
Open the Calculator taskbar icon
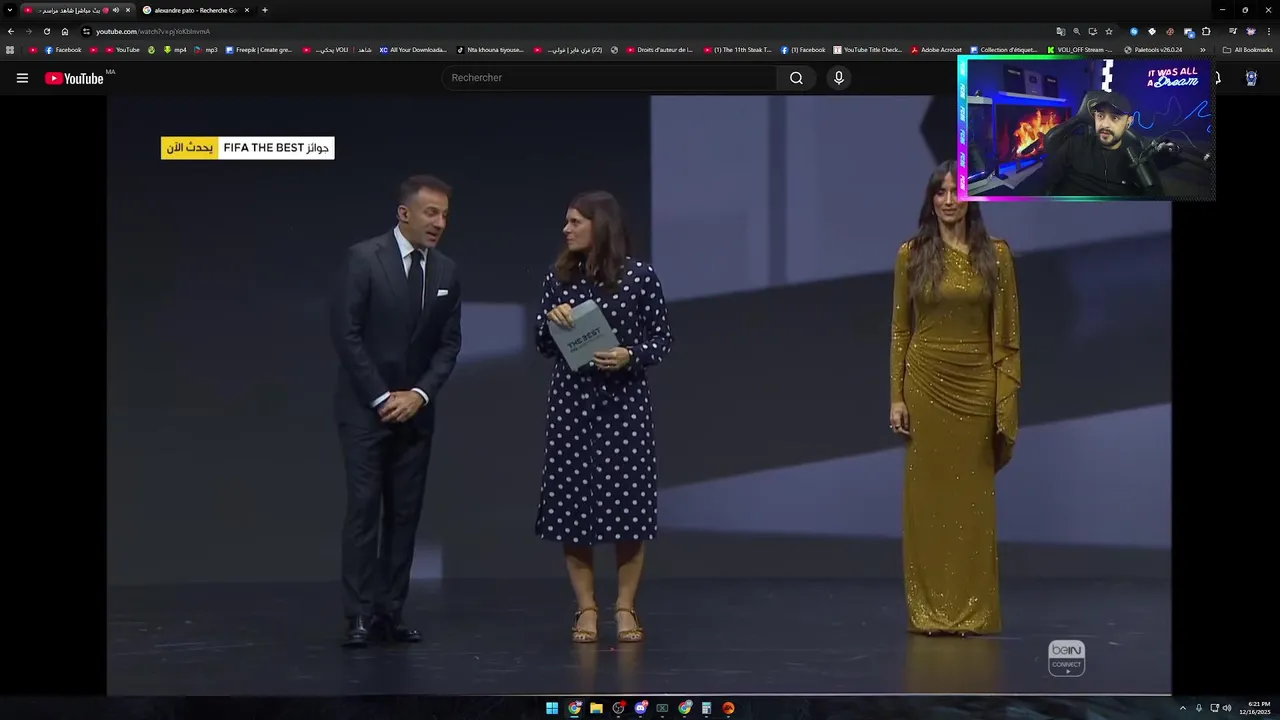pyautogui.click(x=706, y=708)
